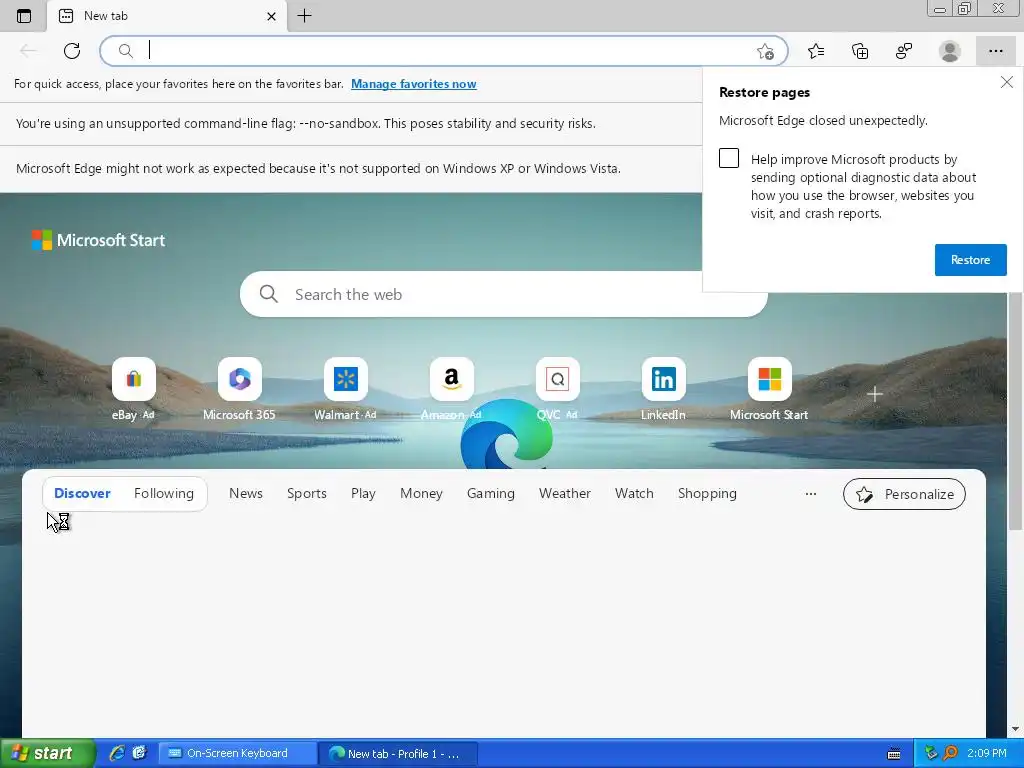1024x768 pixels.
Task: Open the Money feed category
Action: coord(421,493)
